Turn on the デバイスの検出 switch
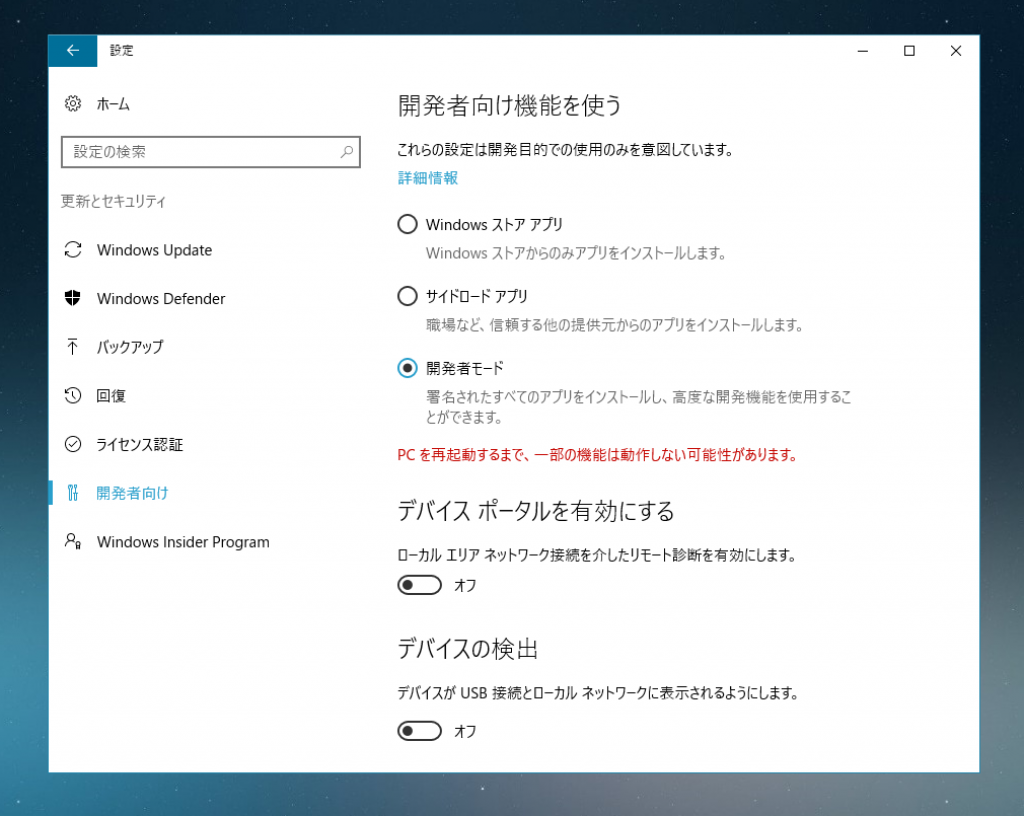 tap(419, 730)
